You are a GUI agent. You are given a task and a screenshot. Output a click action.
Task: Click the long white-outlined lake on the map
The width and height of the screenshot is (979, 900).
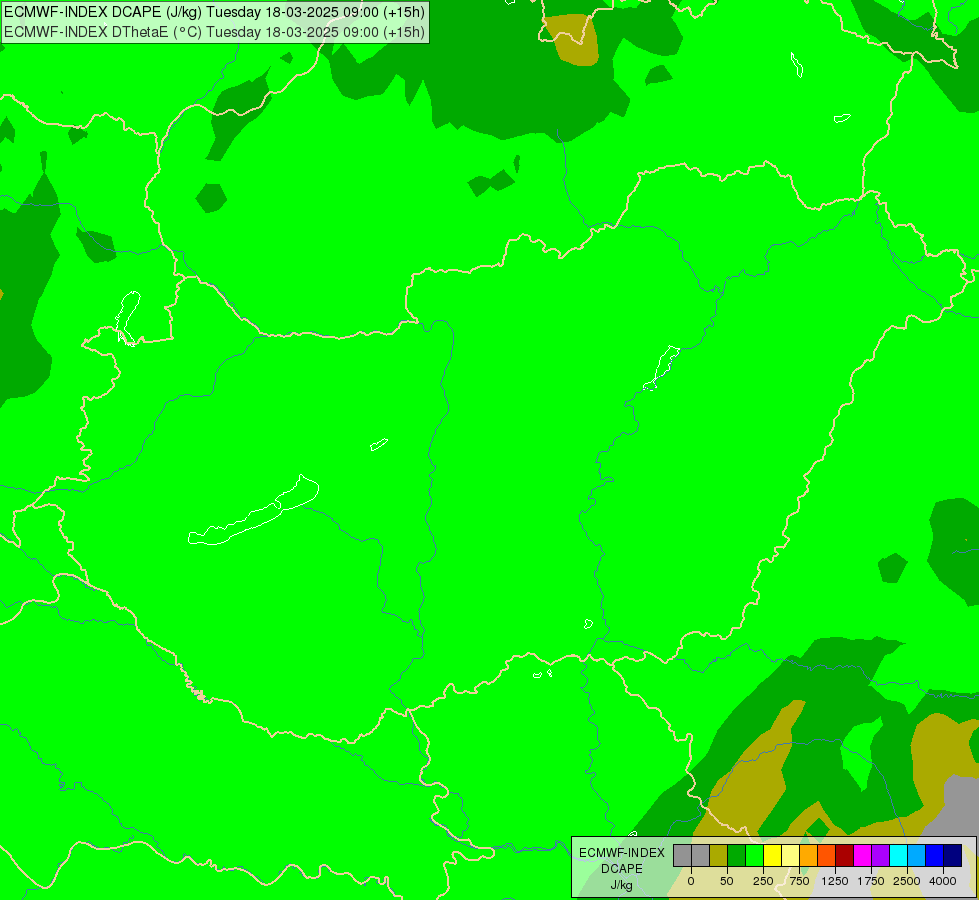coord(253,511)
